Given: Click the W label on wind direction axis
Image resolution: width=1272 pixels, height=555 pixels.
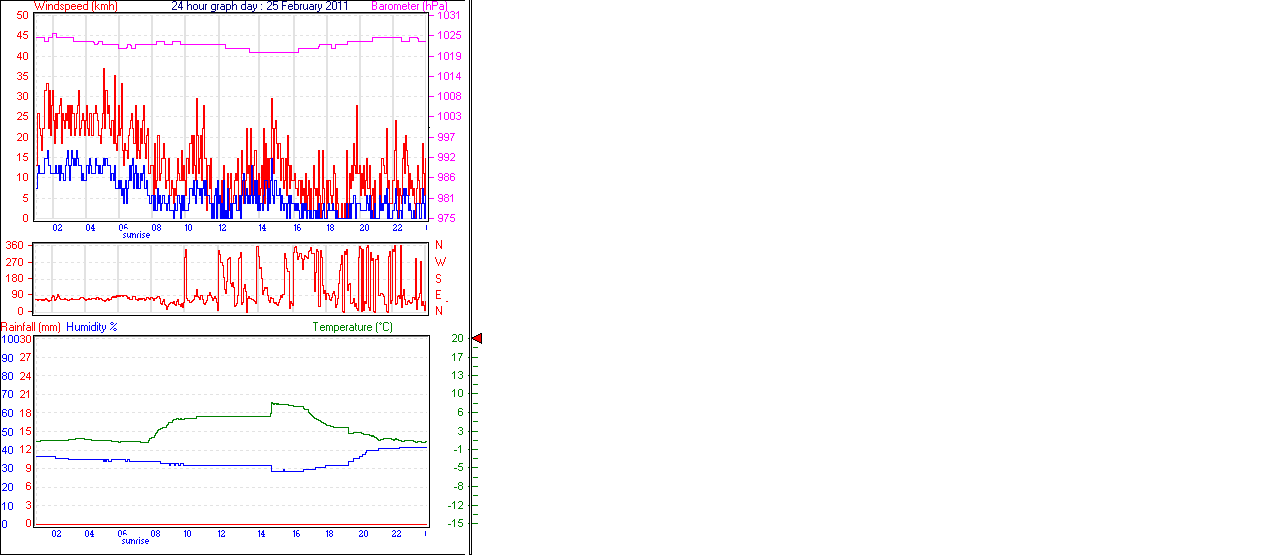Looking at the screenshot, I should (x=439, y=262).
